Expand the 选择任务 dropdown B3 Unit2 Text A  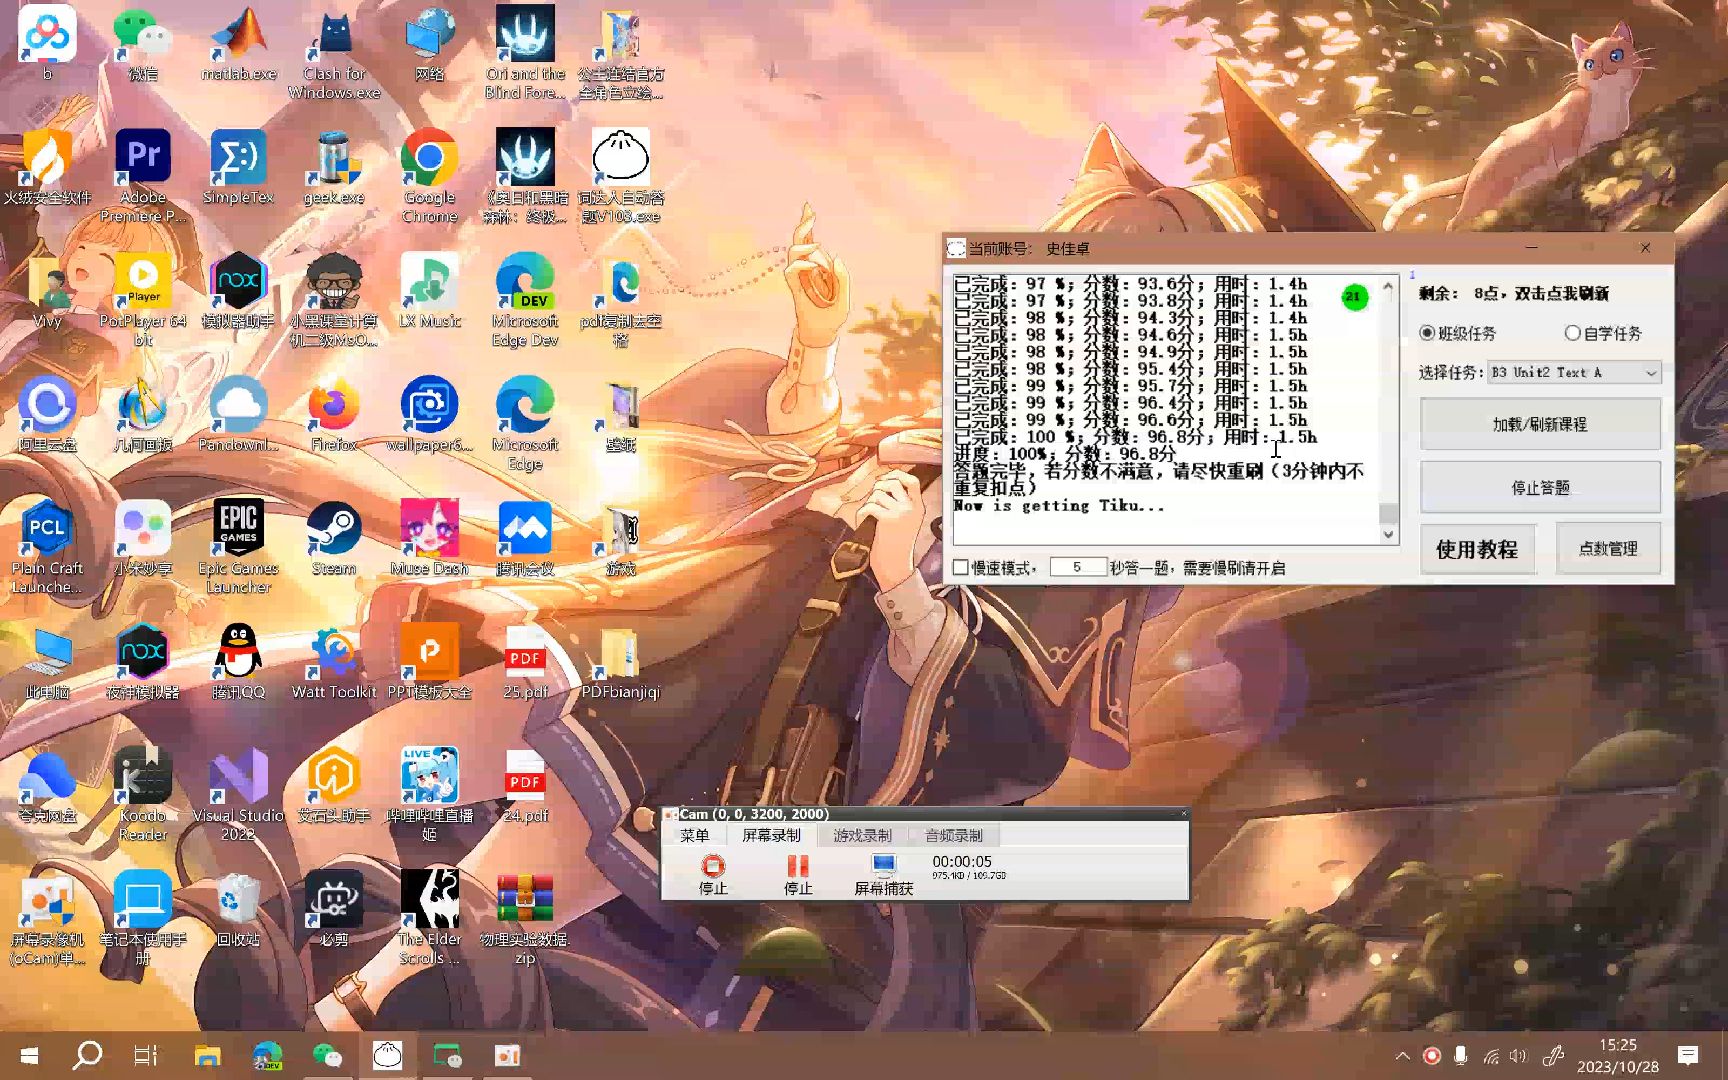[x=1574, y=372]
